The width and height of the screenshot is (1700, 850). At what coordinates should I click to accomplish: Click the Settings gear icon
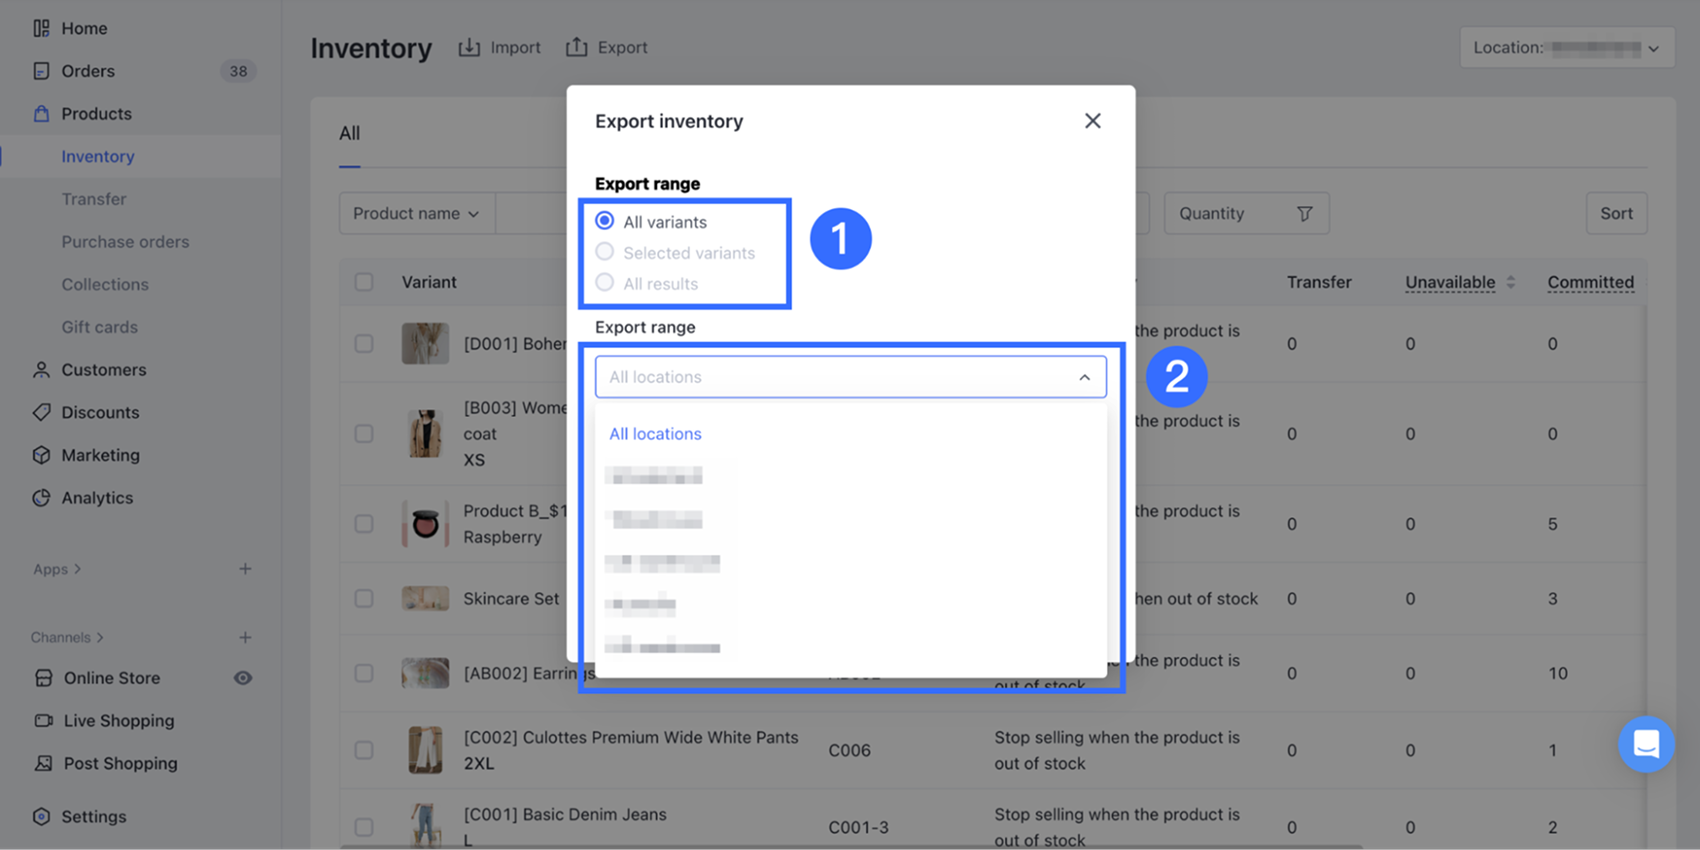[x=41, y=817]
